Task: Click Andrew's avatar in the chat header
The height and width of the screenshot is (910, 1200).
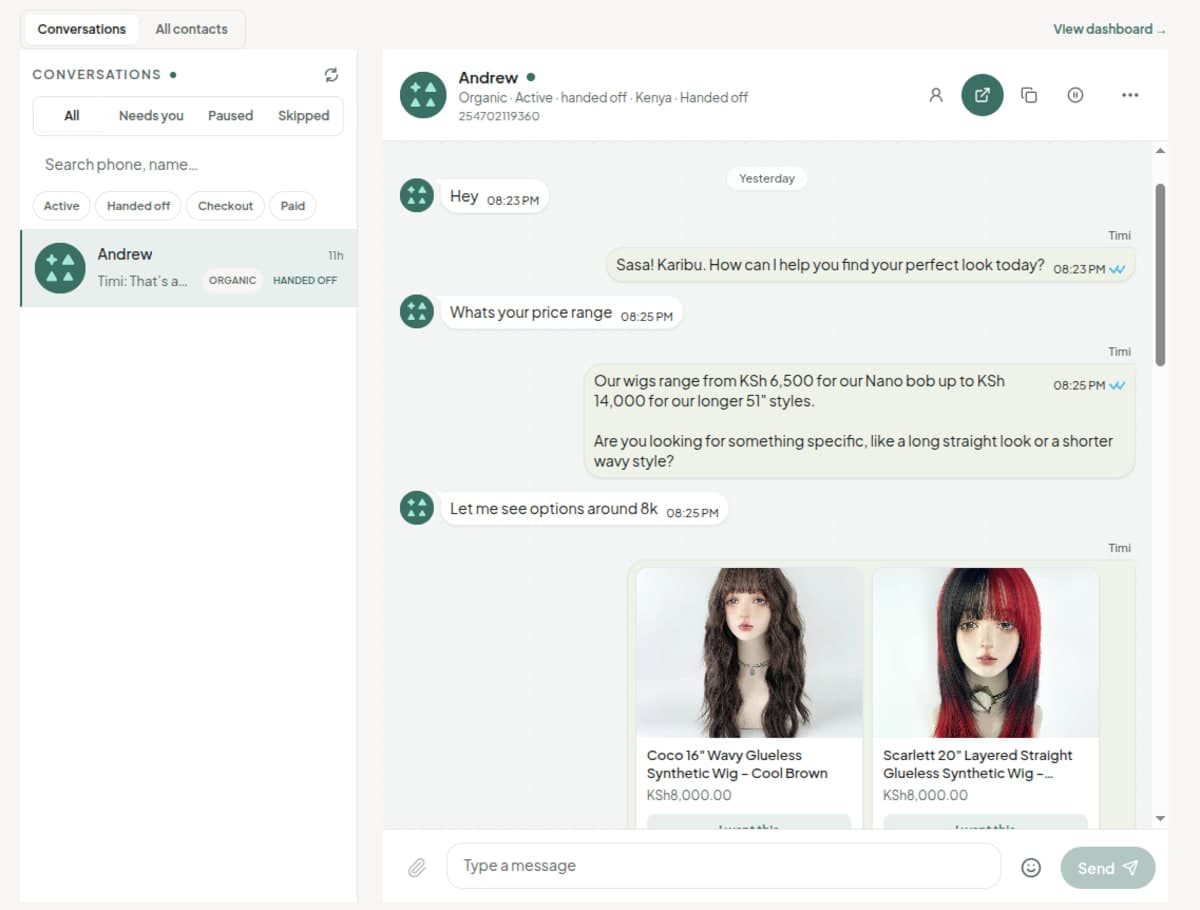Action: point(423,95)
